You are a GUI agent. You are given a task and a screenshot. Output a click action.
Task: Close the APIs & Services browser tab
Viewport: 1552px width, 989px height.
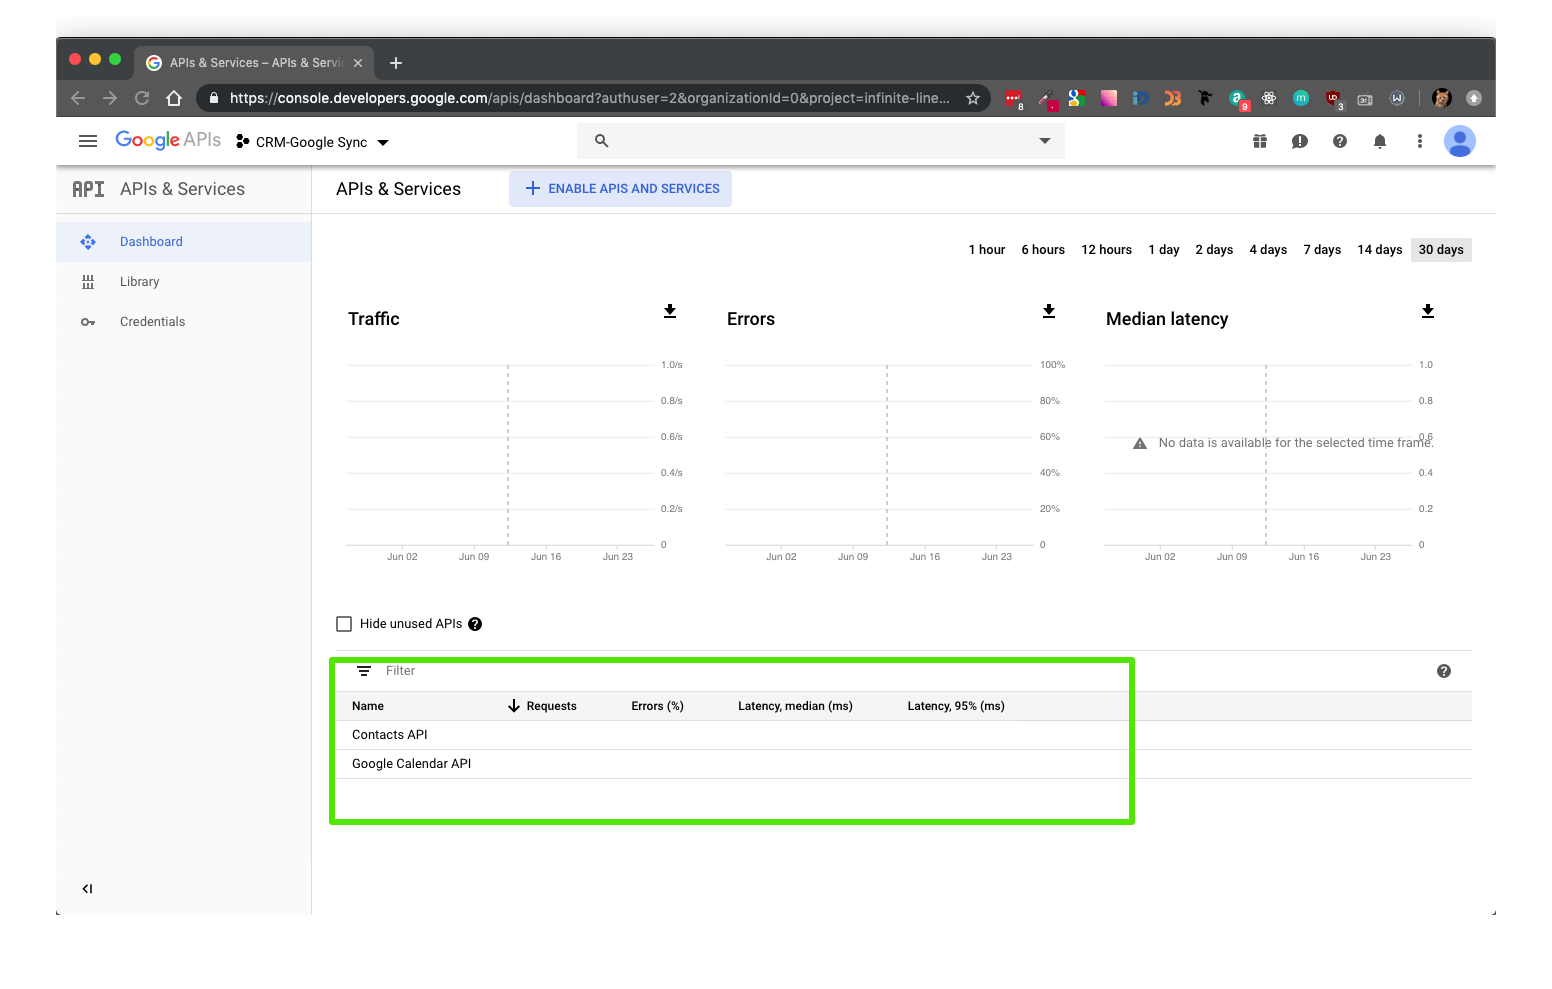(358, 63)
